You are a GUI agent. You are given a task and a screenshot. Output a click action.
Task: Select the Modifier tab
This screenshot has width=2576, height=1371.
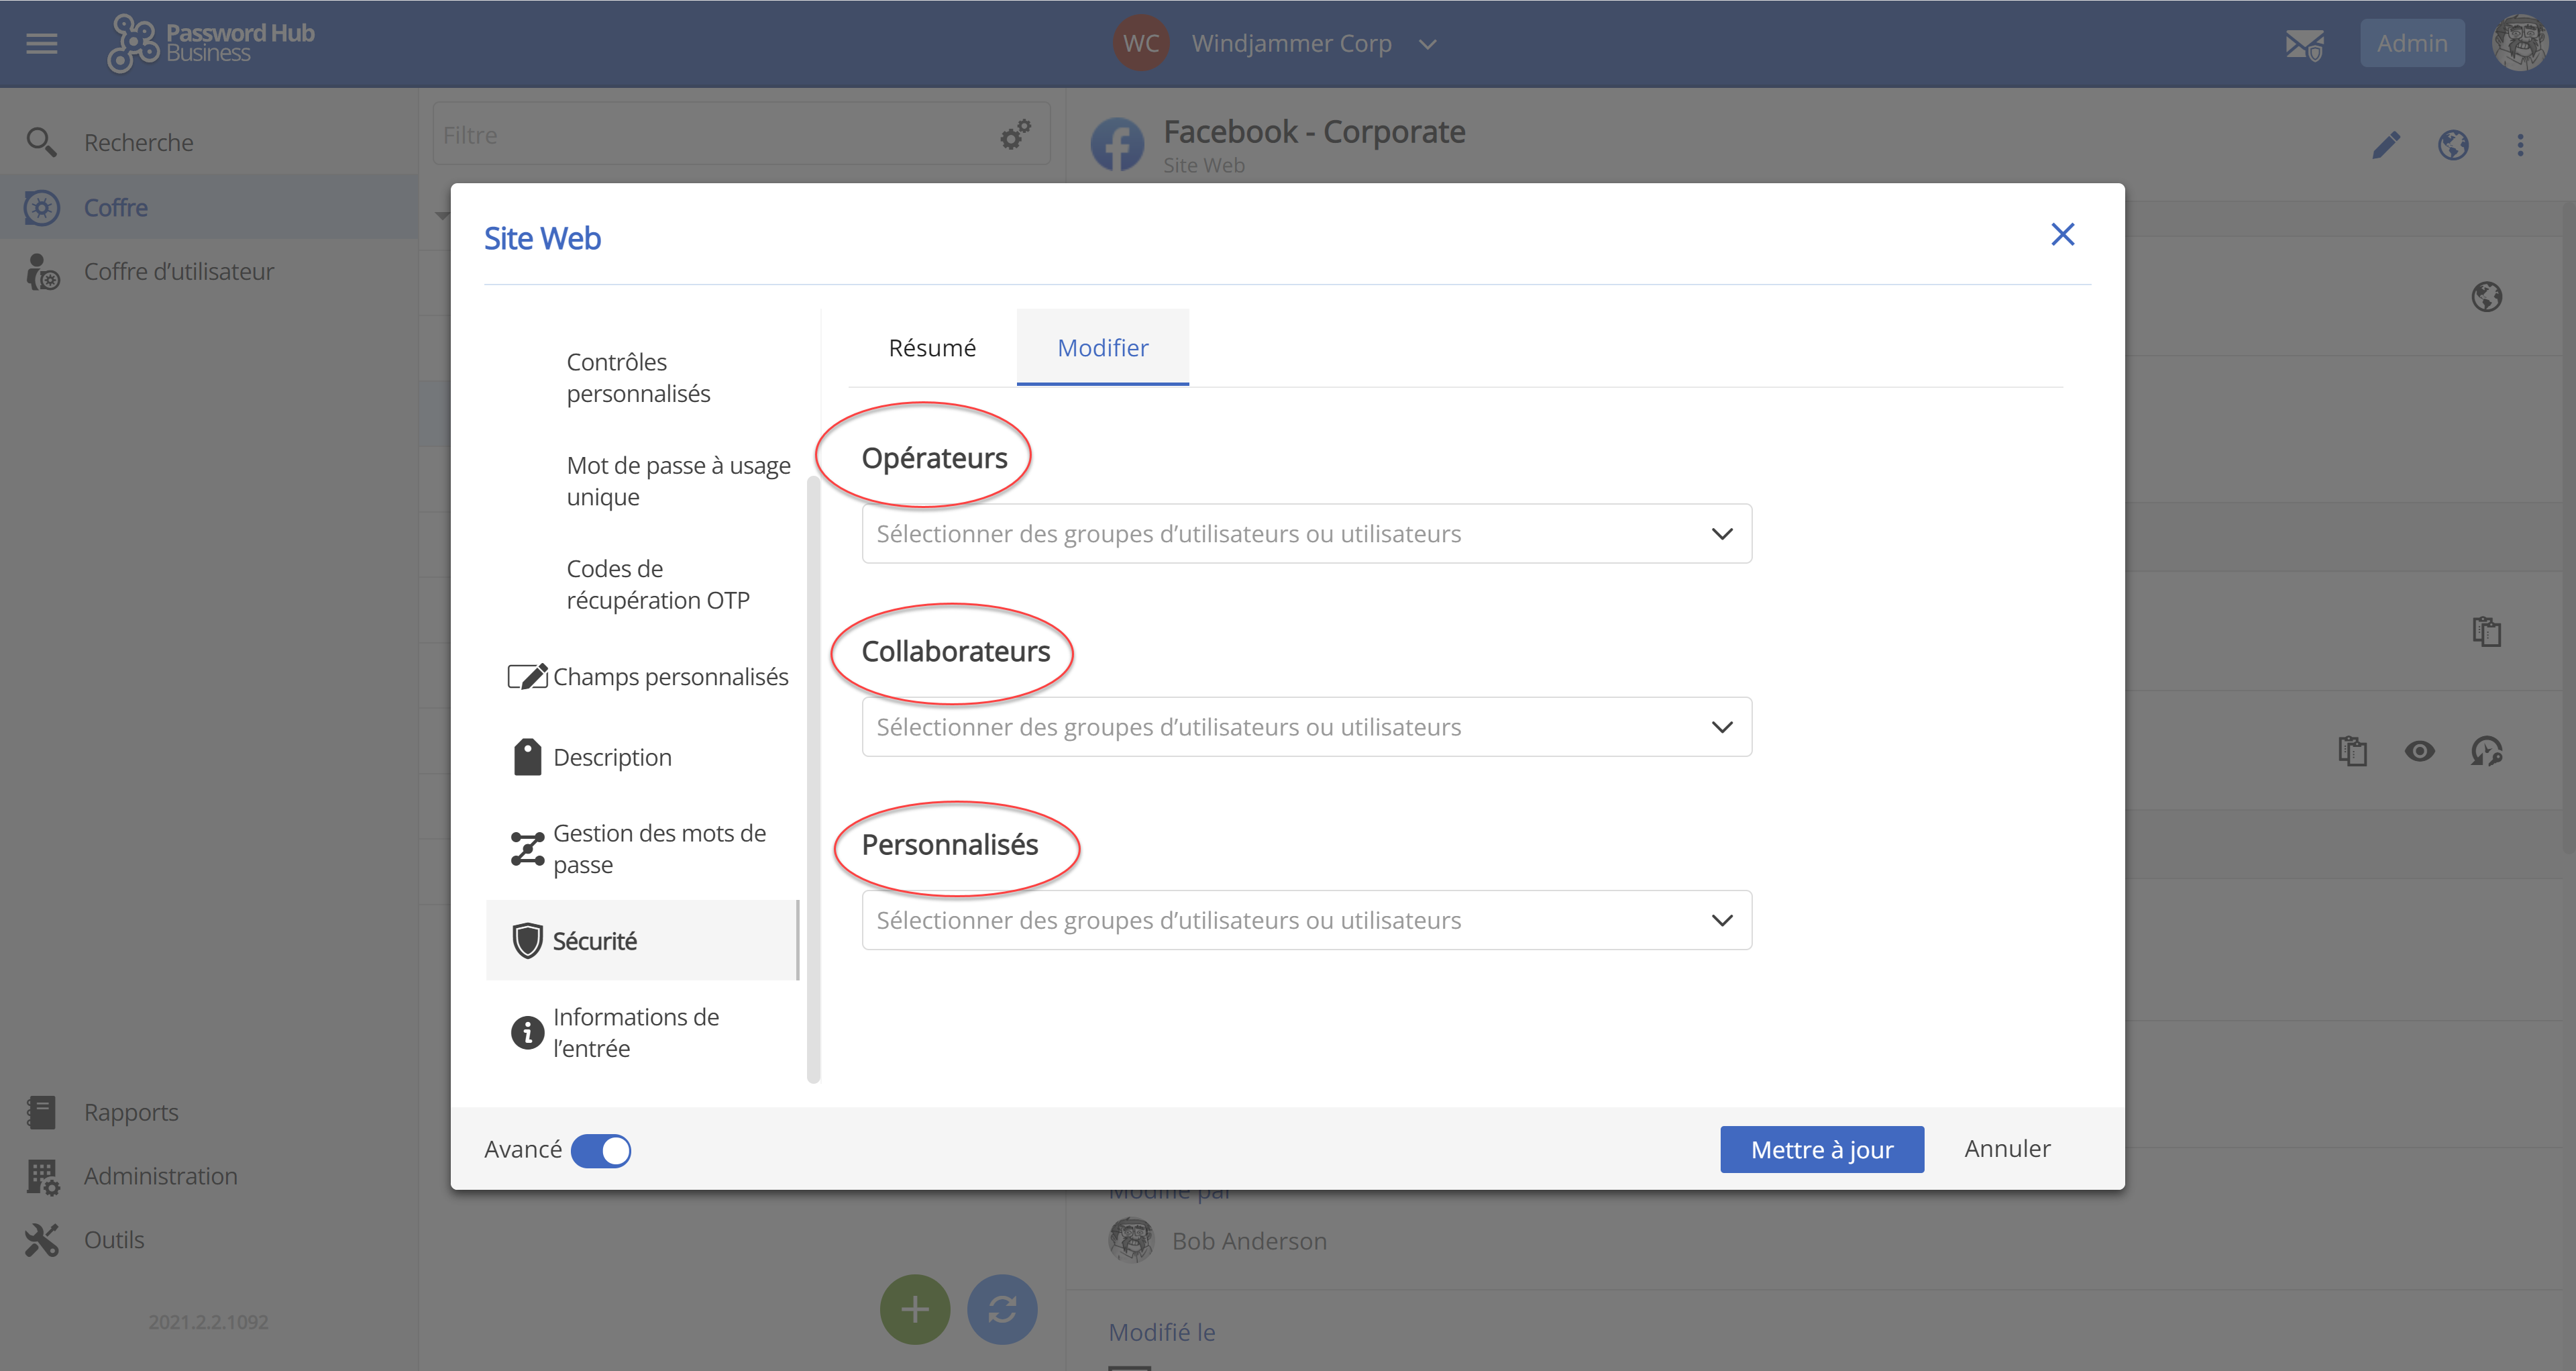tap(1103, 348)
